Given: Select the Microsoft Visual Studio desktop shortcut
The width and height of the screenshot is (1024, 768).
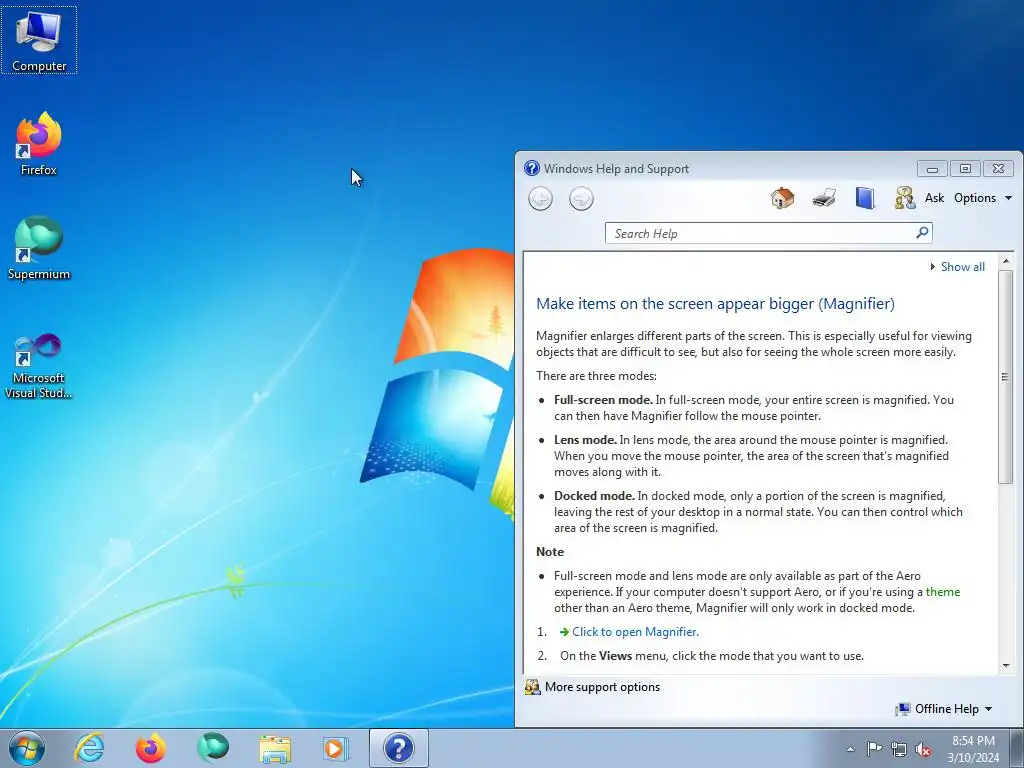Looking at the screenshot, I should pyautogui.click(x=39, y=366).
